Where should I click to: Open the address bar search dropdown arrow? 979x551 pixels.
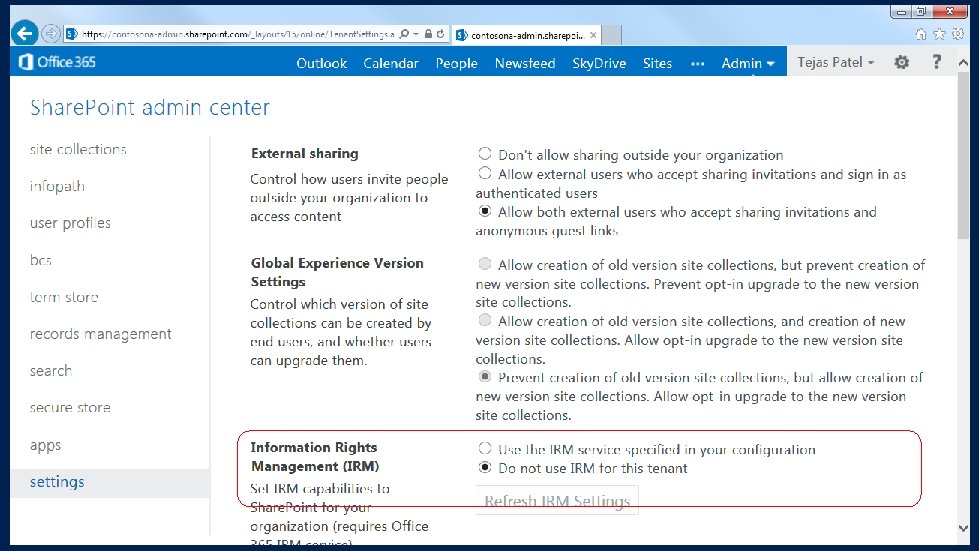pyautogui.click(x=416, y=34)
